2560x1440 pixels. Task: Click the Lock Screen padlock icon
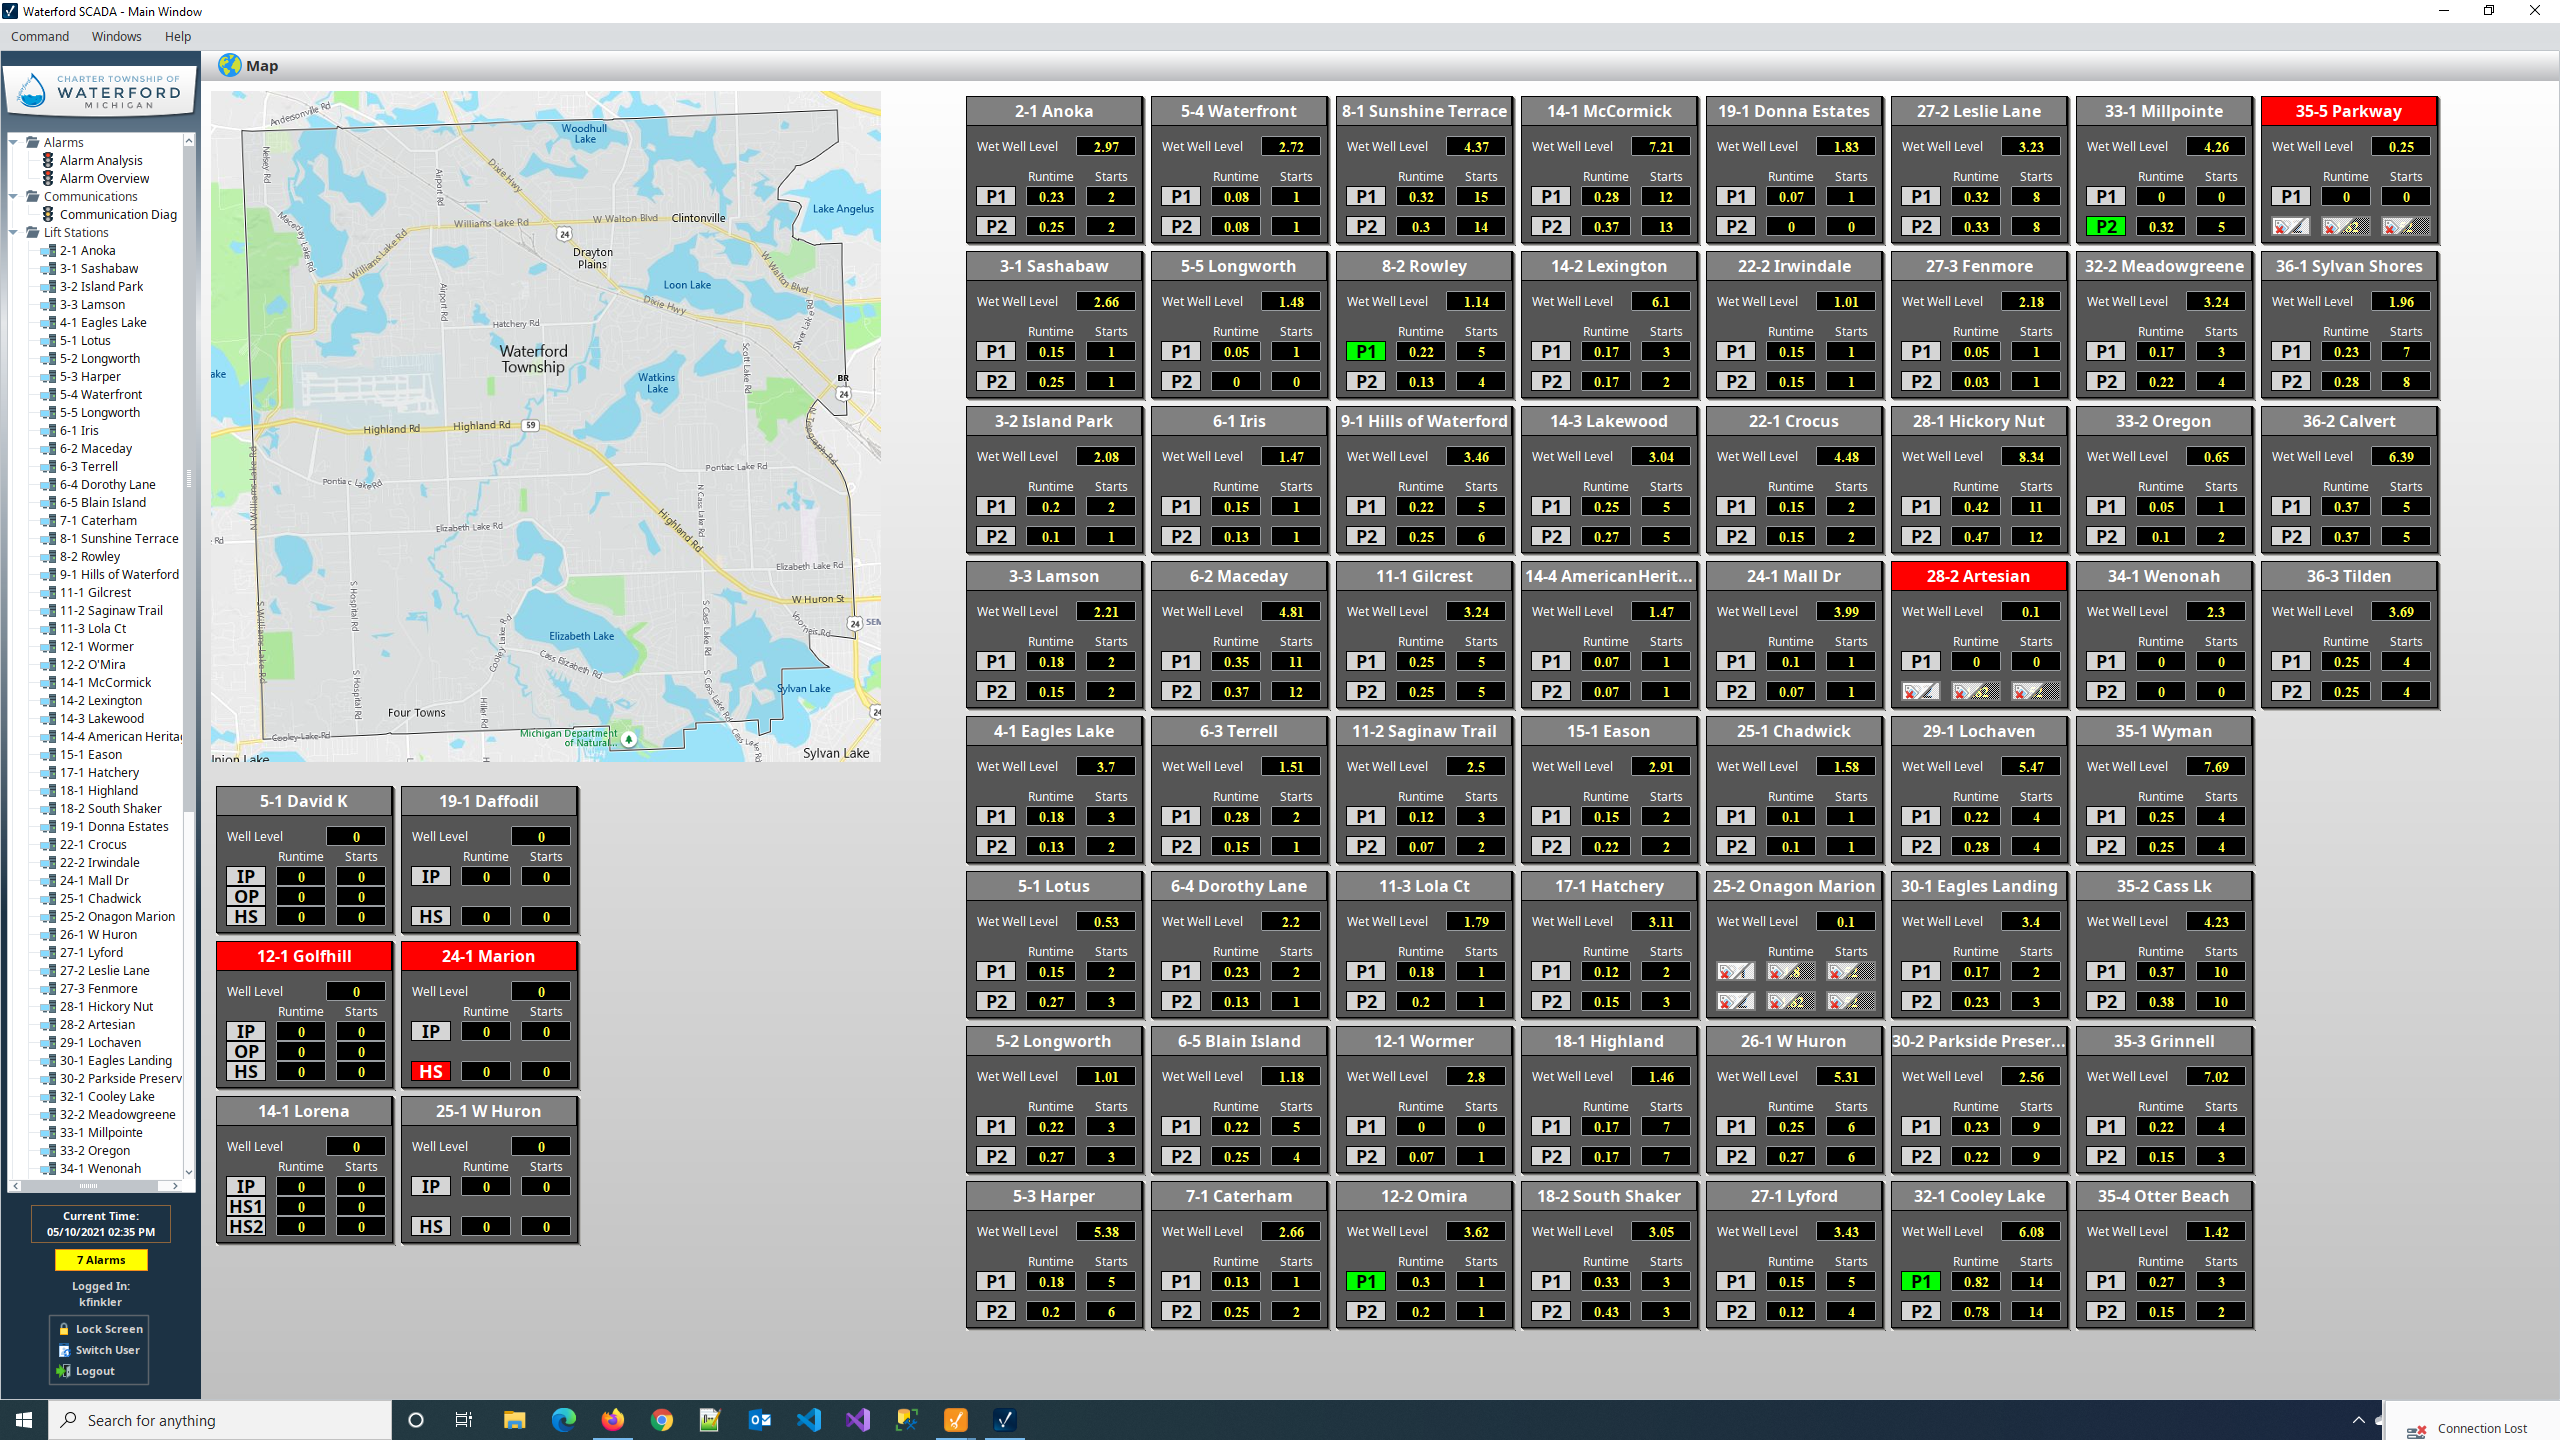point(64,1329)
